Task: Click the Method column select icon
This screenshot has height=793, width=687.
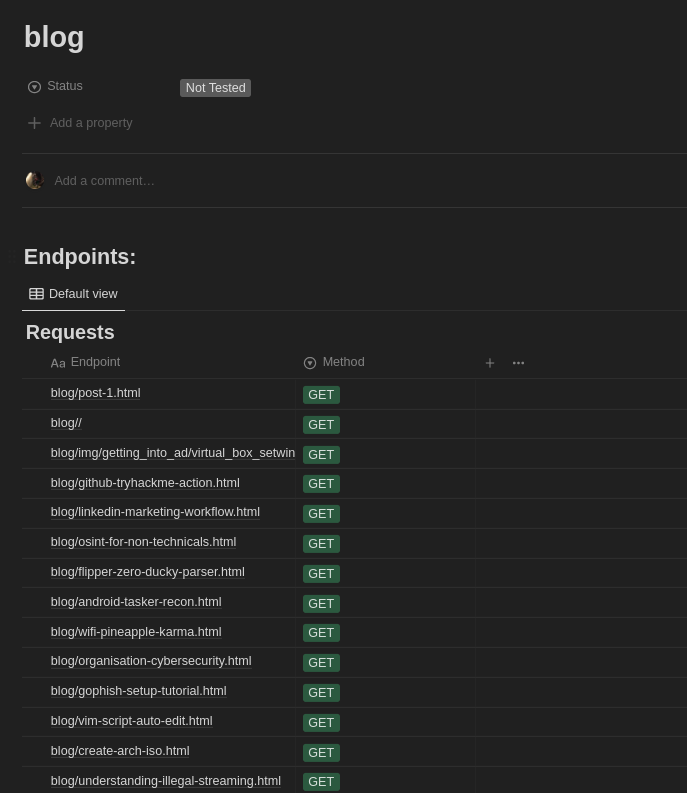Action: click(310, 363)
